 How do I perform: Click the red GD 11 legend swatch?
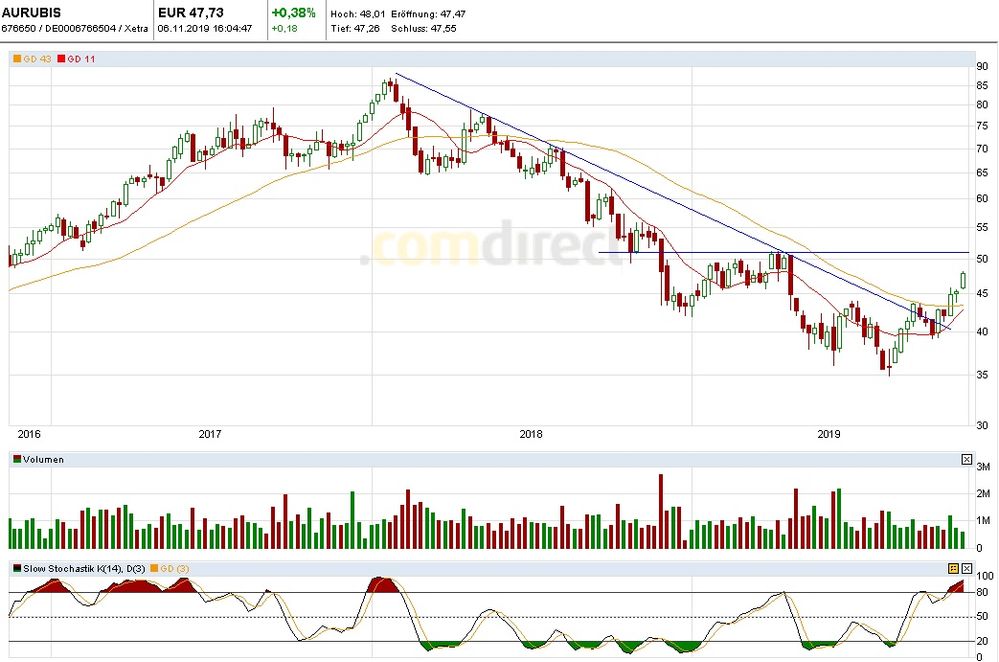click(x=62, y=60)
